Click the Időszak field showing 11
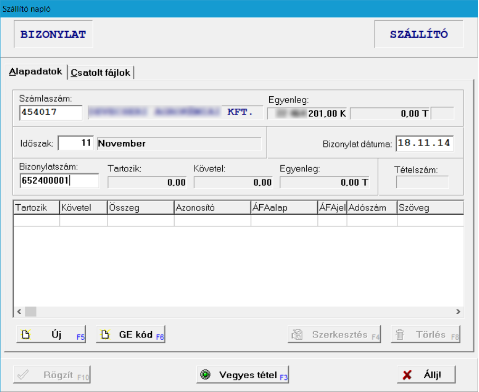Screen dimensions: 479x392 [x=76, y=143]
